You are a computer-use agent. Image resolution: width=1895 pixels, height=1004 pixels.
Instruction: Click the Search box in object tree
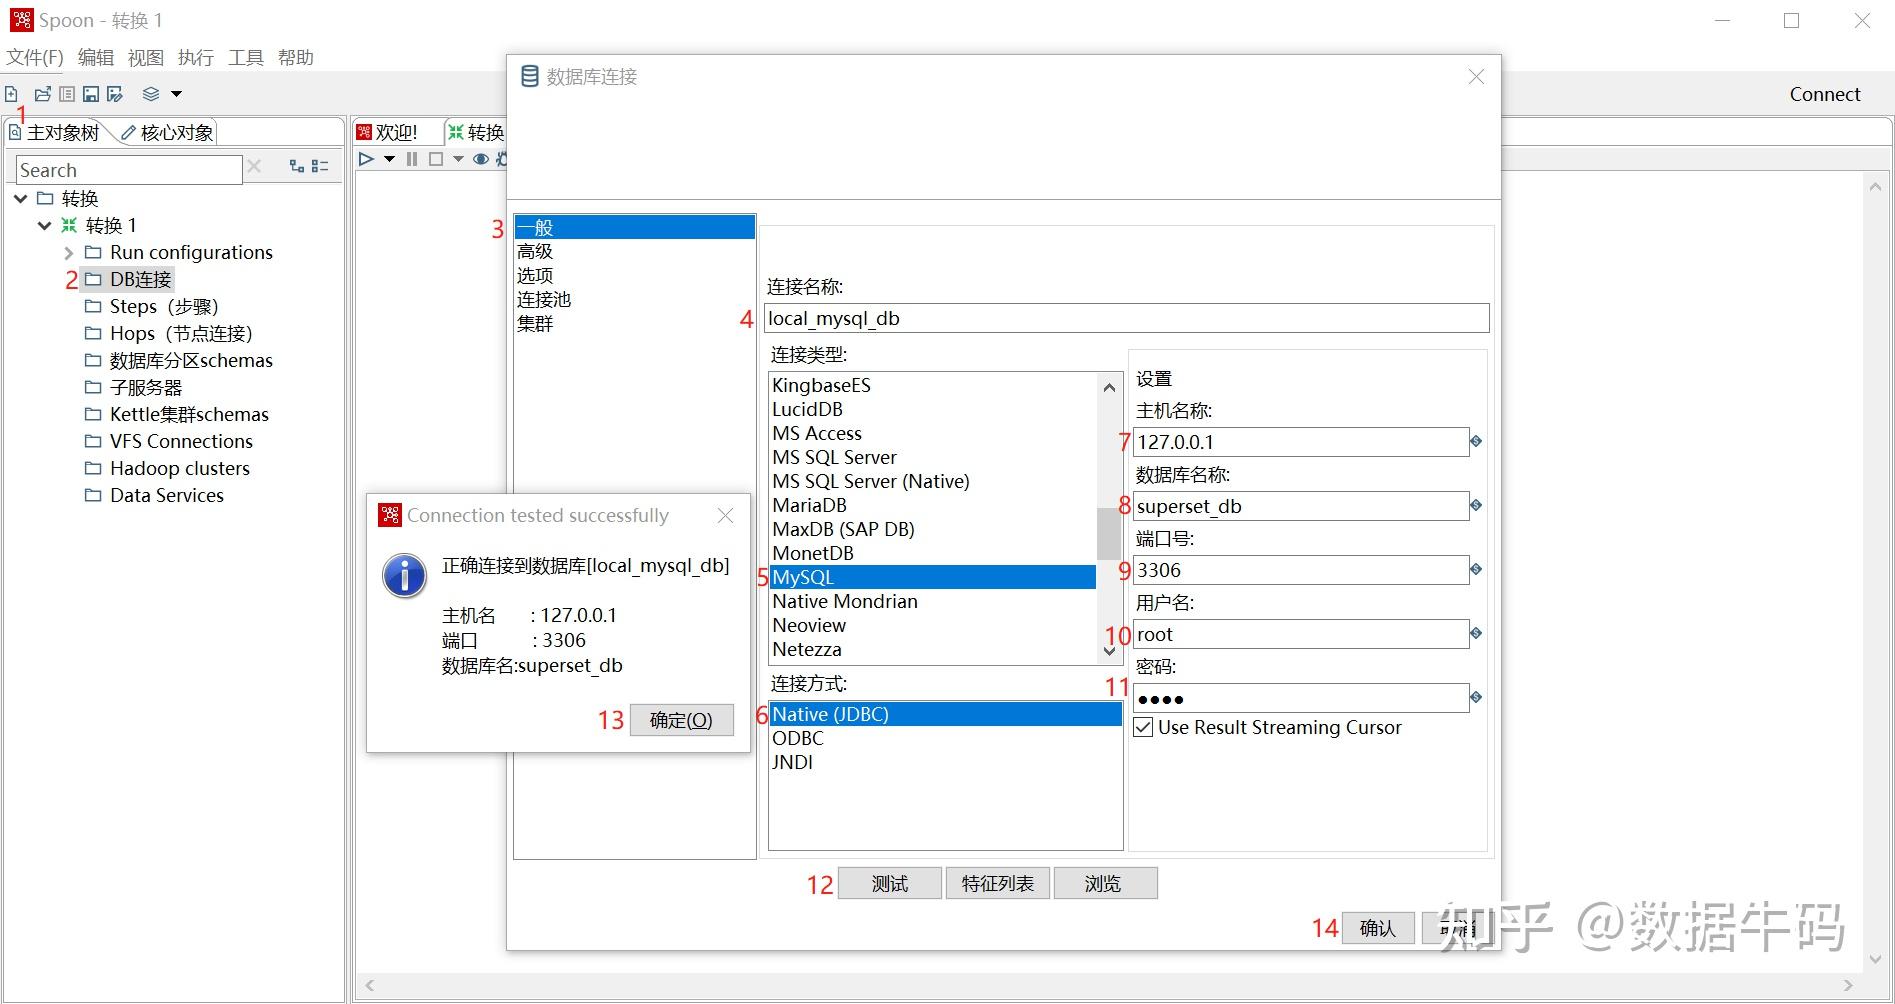pos(129,170)
